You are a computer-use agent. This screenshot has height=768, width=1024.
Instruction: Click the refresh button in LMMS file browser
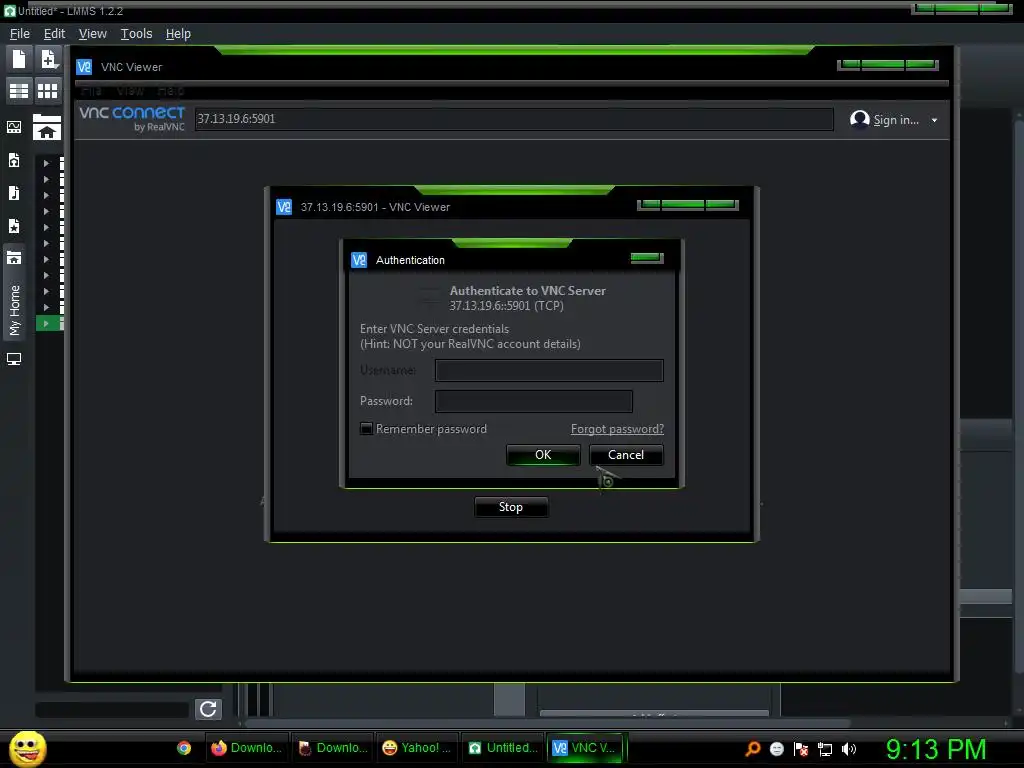[208, 709]
